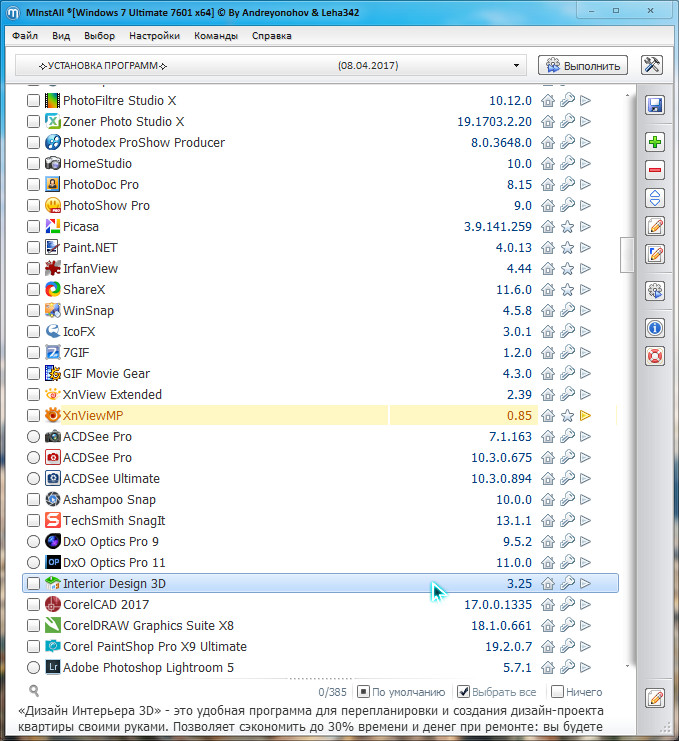Check the PhotoFiltre Studio X checkbox
Image resolution: width=679 pixels, height=741 pixels.
tap(33, 101)
